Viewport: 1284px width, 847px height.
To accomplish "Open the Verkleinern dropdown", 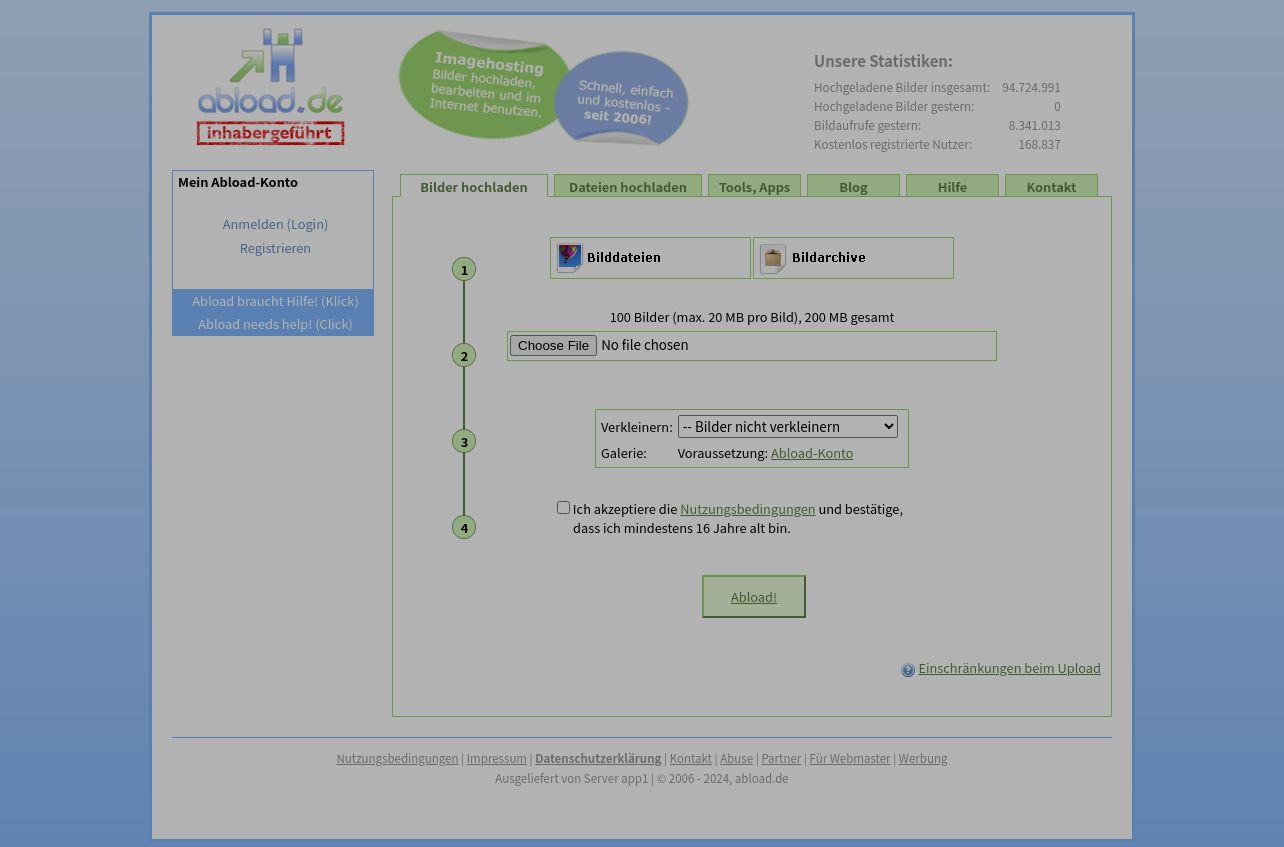I will tap(787, 427).
